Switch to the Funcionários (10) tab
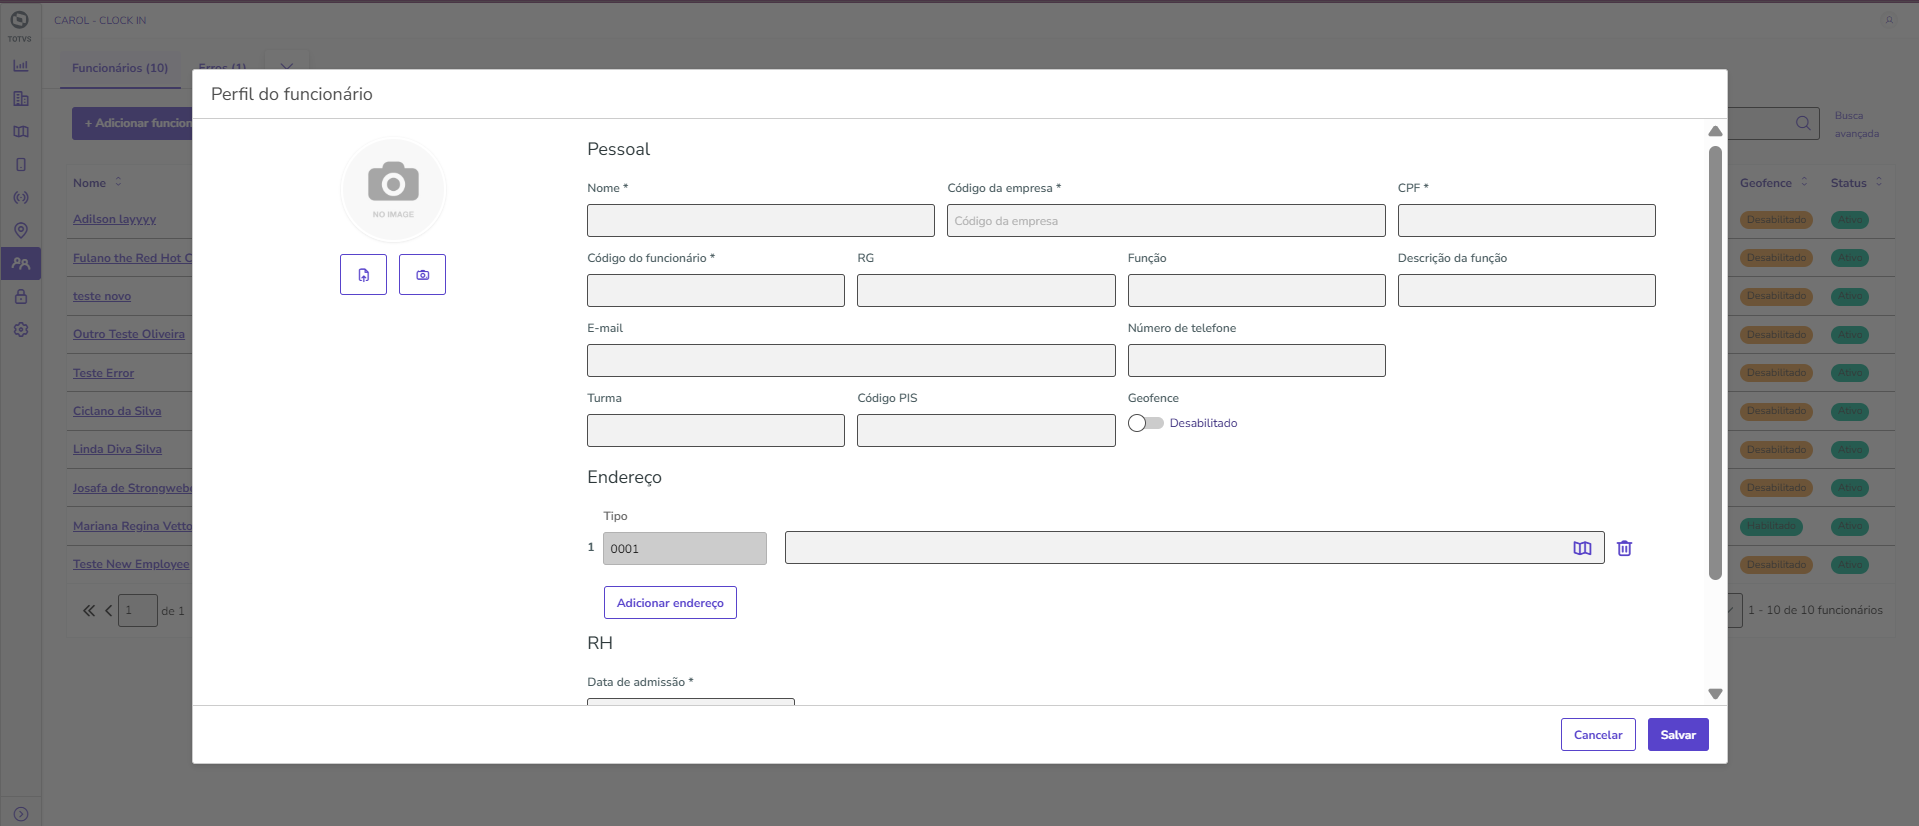Viewport: 1919px width, 826px height. [120, 68]
